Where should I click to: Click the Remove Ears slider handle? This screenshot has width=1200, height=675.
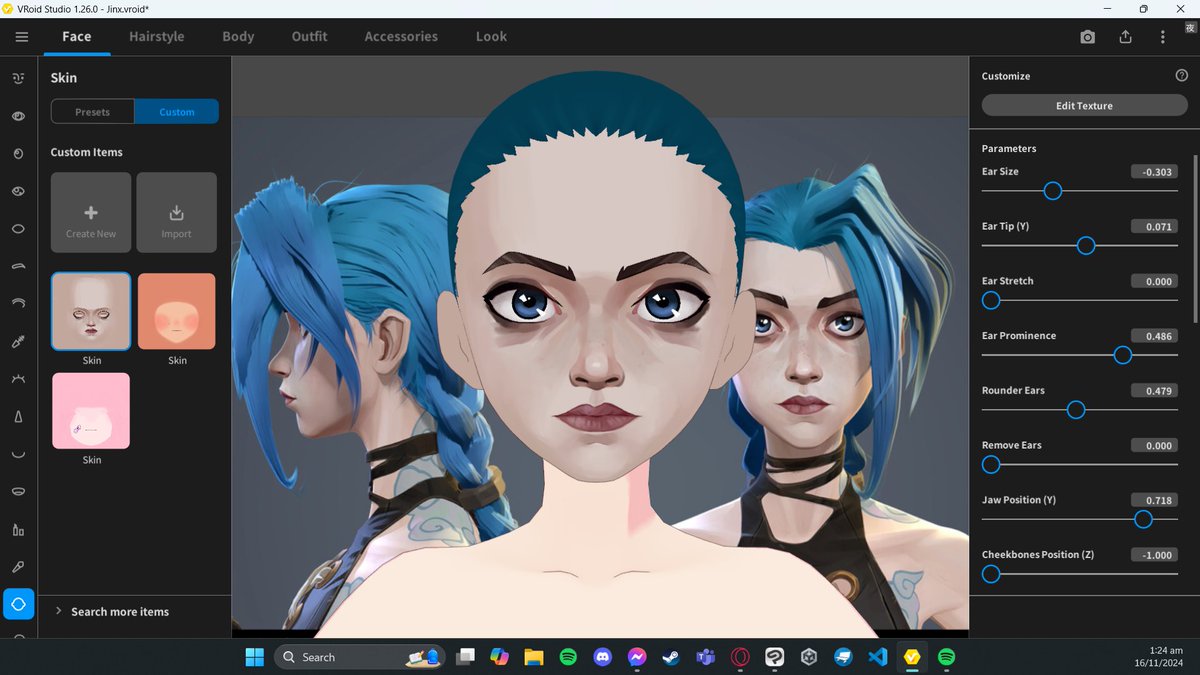[x=991, y=464]
